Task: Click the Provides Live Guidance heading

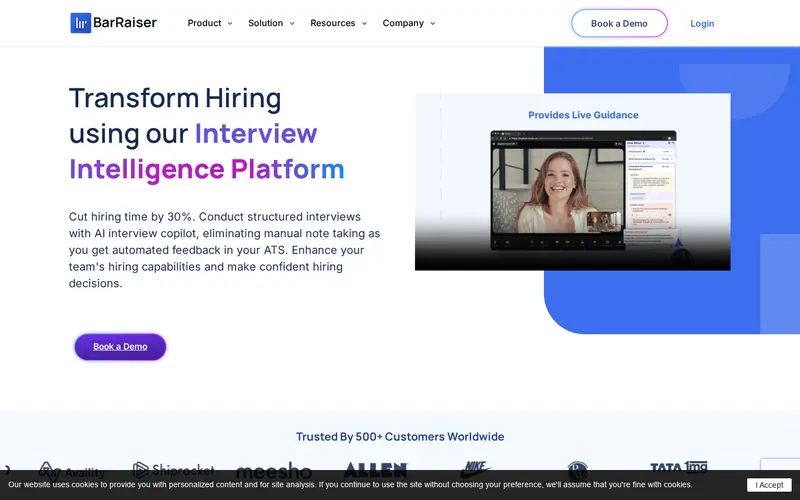Action: 583,115
